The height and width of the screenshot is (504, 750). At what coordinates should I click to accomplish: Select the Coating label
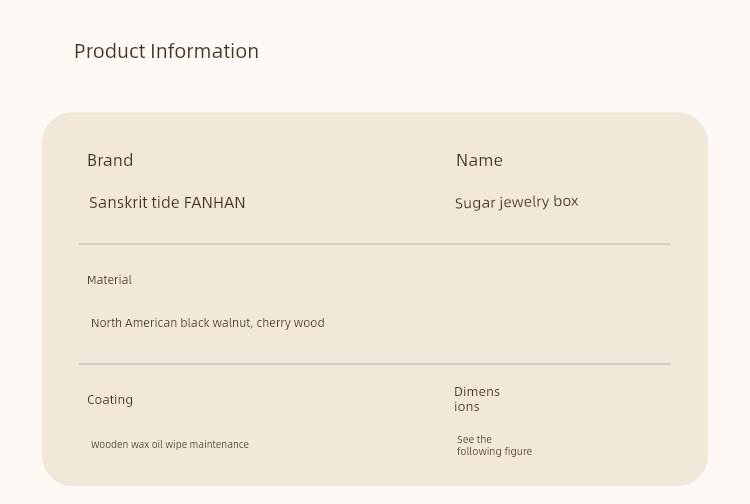click(x=110, y=400)
